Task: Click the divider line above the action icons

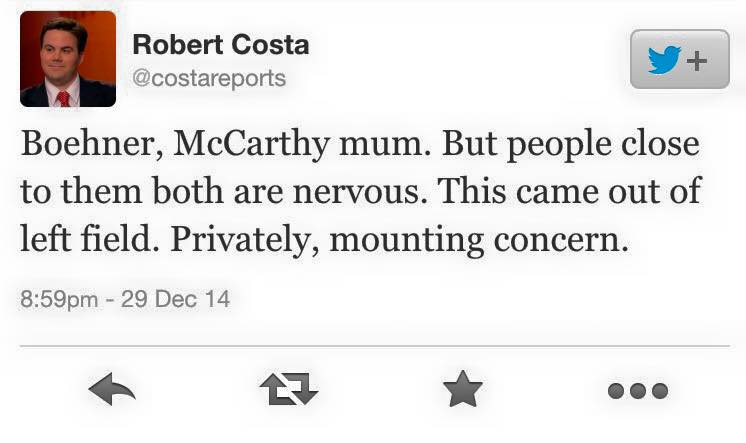Action: click(x=373, y=346)
